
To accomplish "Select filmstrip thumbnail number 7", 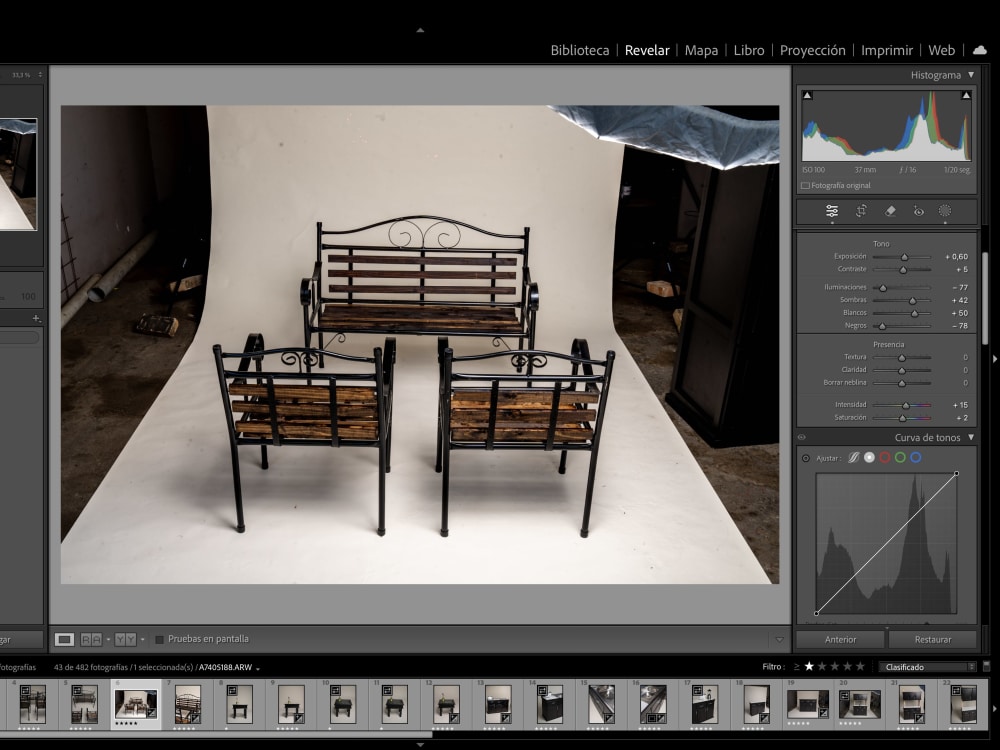I will click(x=188, y=704).
